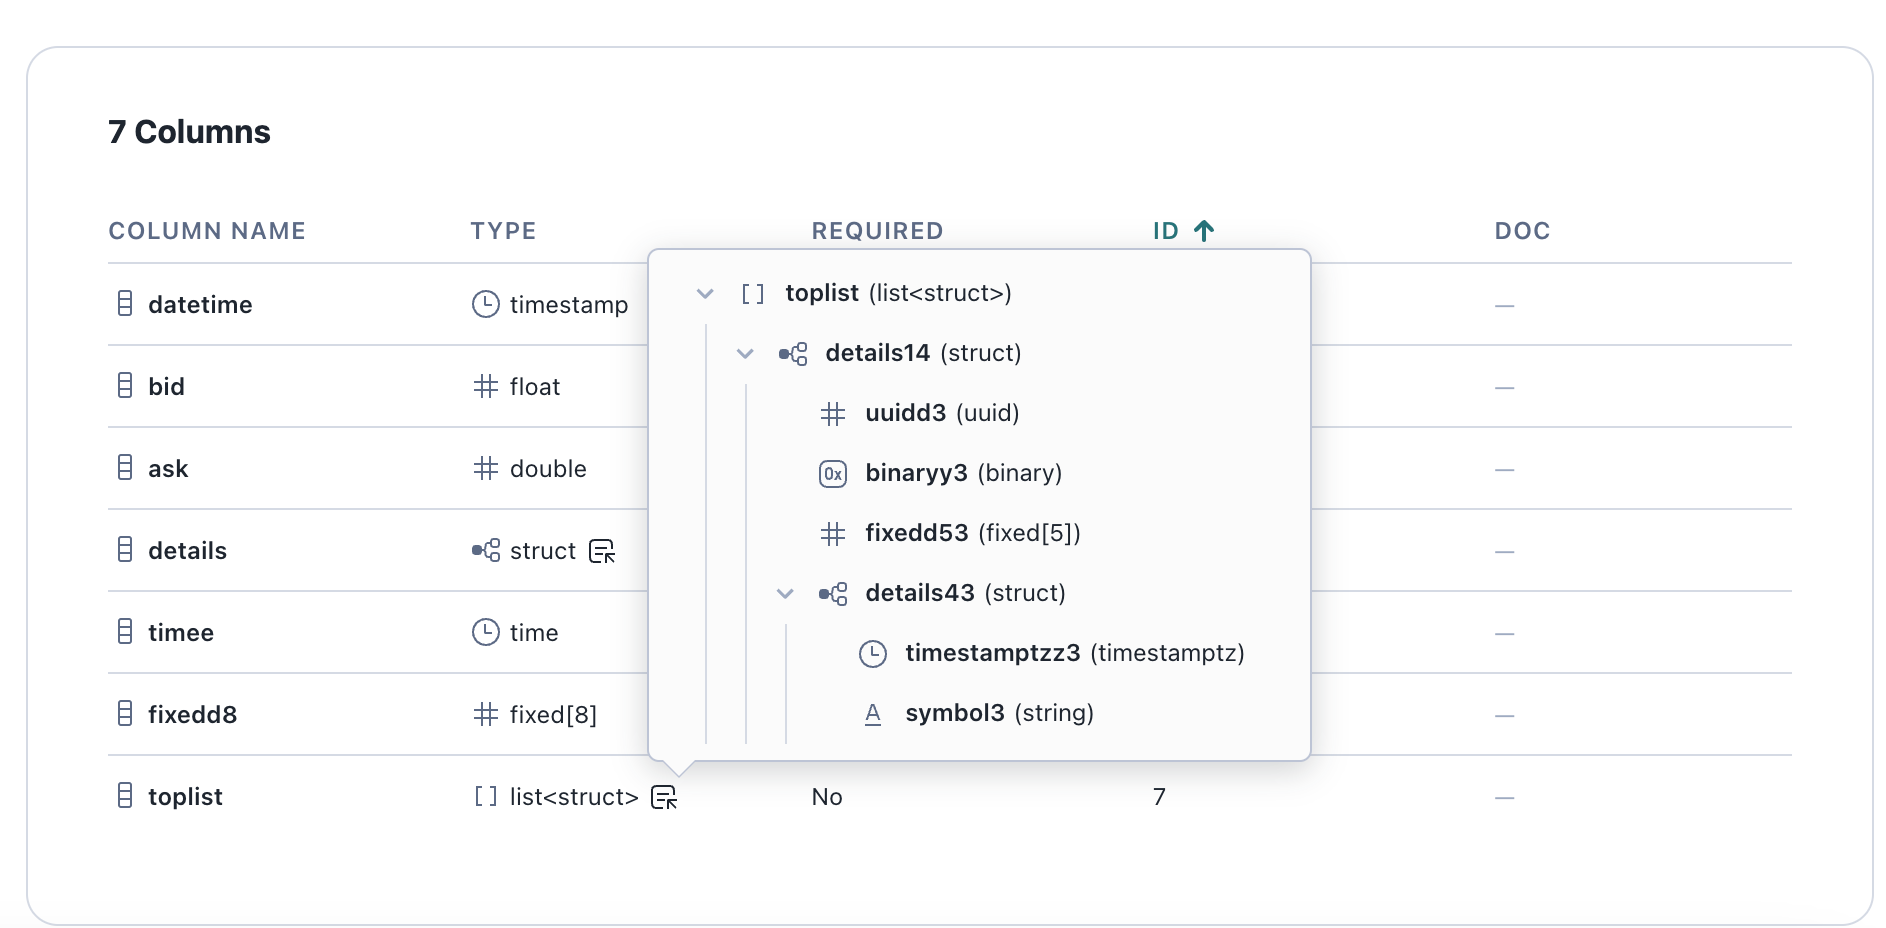The width and height of the screenshot is (1886, 928).
Task: Click the 0x binary icon beside binaryy3
Action: point(833,473)
